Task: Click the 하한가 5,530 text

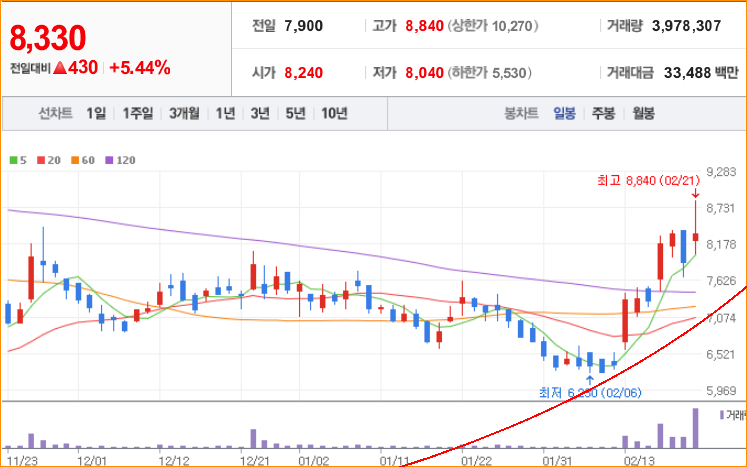Action: 489,73
